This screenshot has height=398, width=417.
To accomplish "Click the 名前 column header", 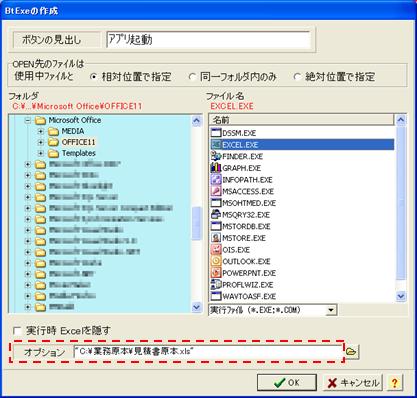I will 302,120.
